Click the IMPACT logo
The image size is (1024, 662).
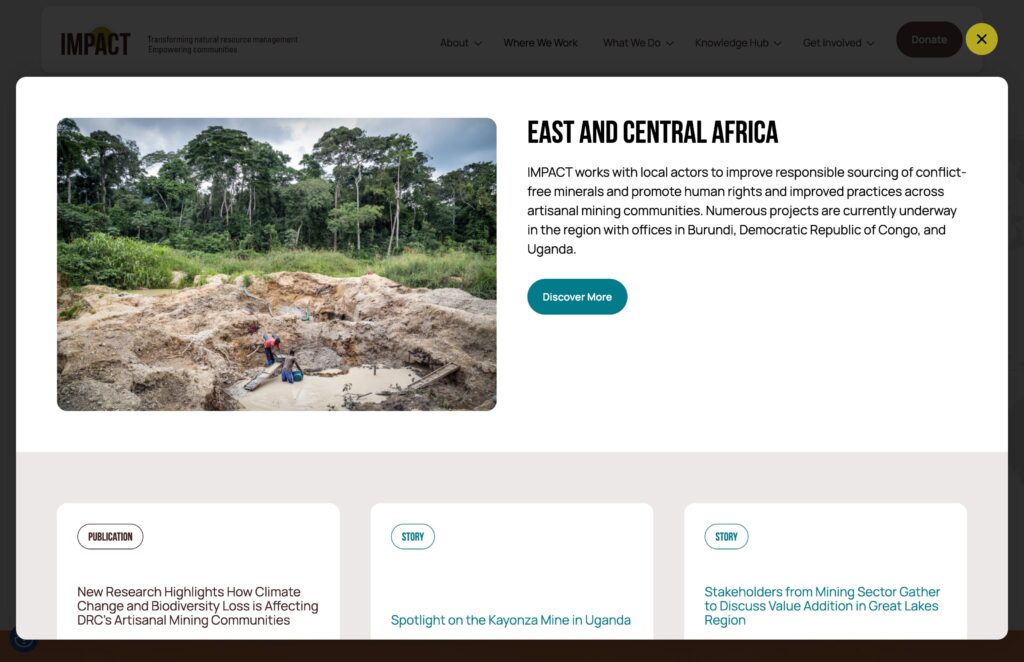95,43
